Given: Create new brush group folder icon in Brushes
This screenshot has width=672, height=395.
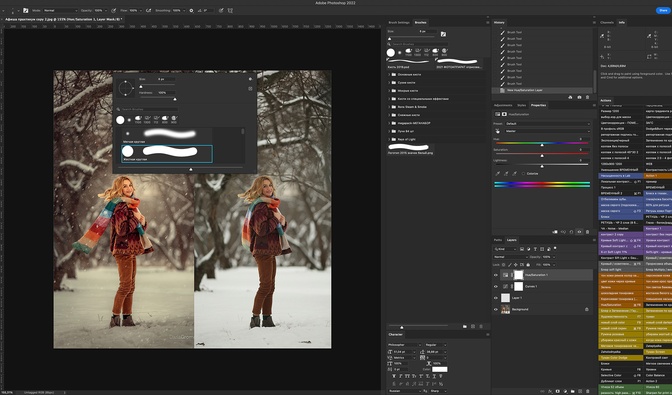Looking at the screenshot, I should [465, 326].
